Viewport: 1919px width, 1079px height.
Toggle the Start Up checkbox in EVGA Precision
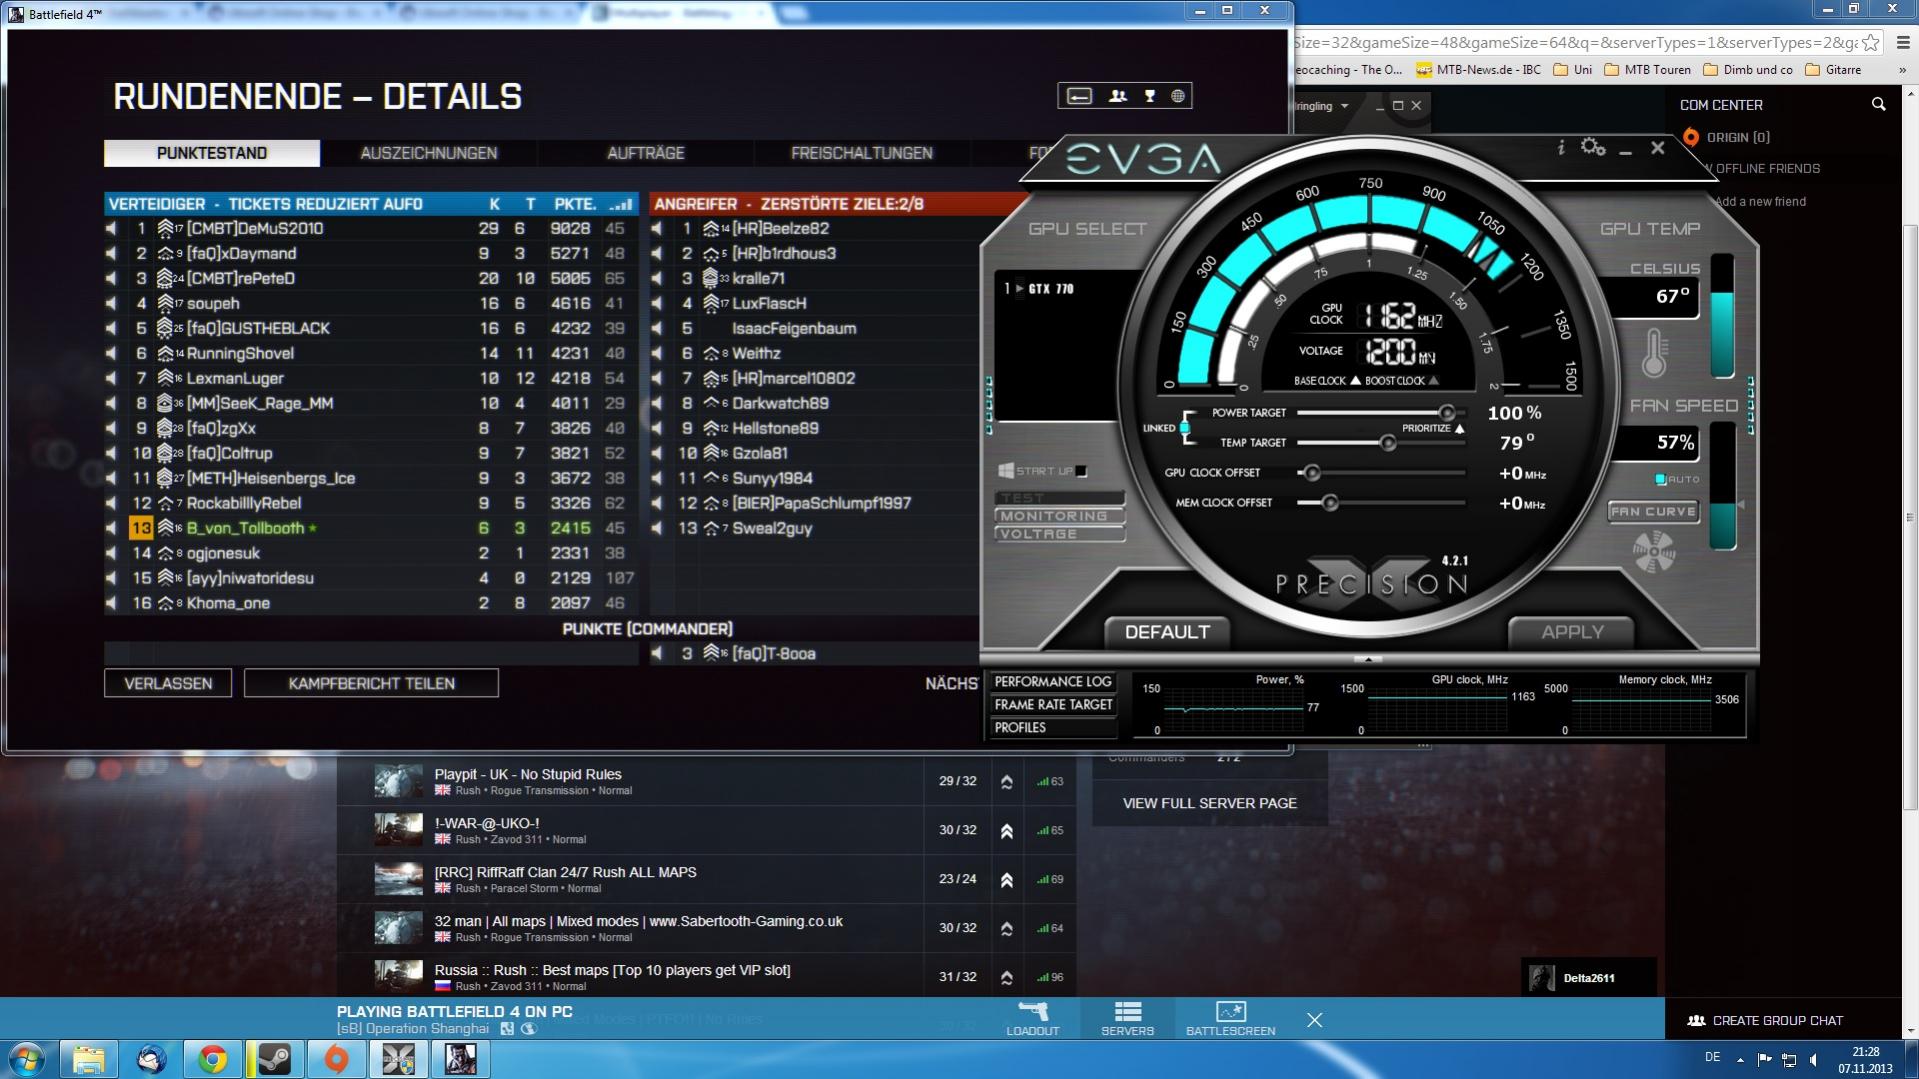tap(1081, 471)
